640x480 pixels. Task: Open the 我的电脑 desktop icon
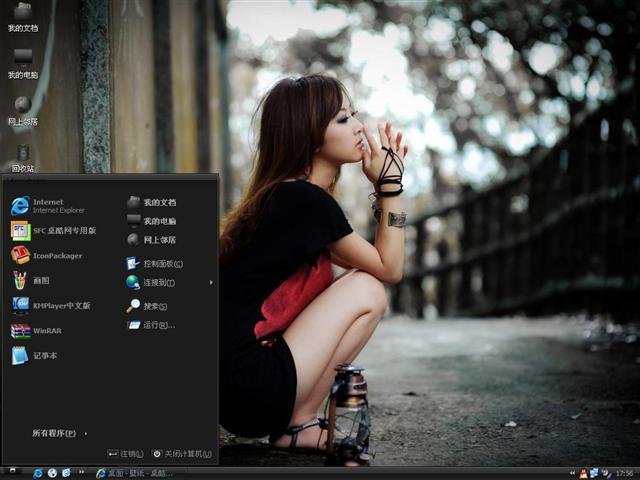click(23, 64)
